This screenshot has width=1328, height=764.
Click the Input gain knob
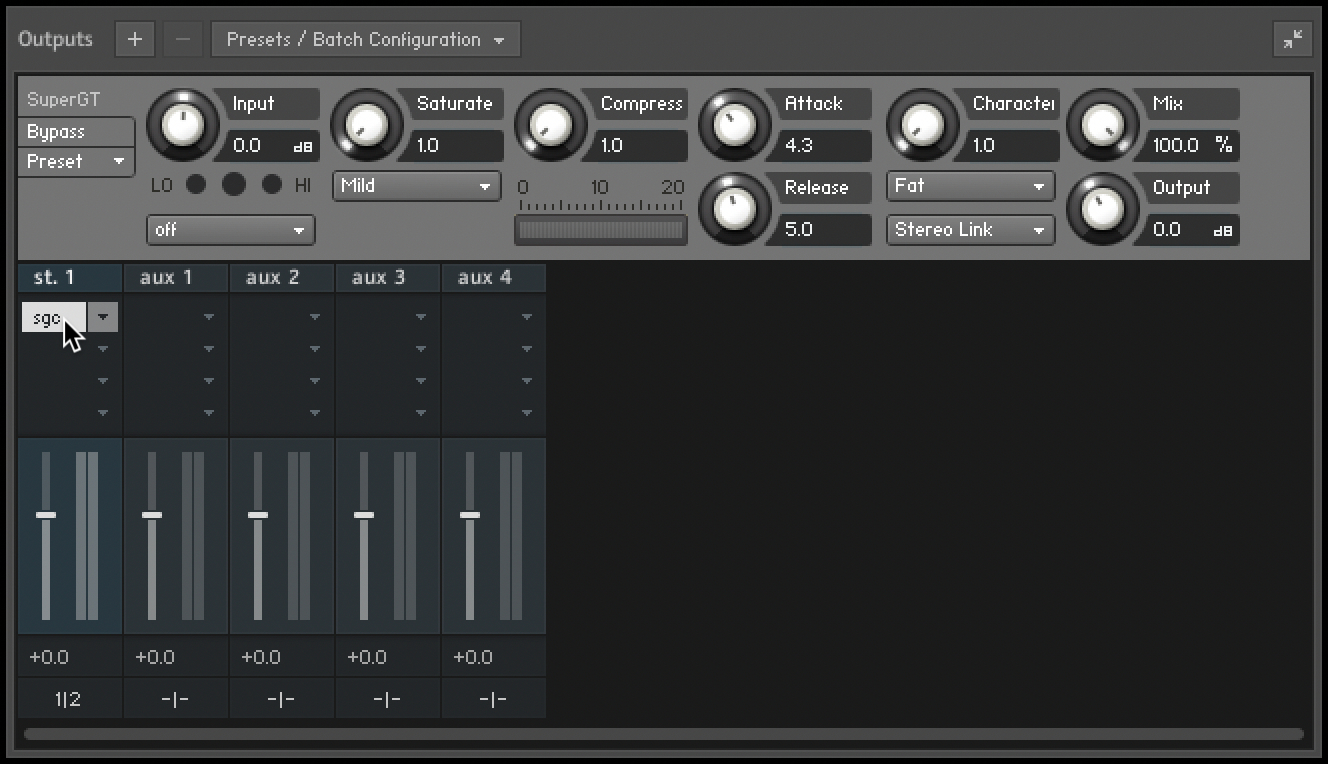pyautogui.click(x=182, y=125)
